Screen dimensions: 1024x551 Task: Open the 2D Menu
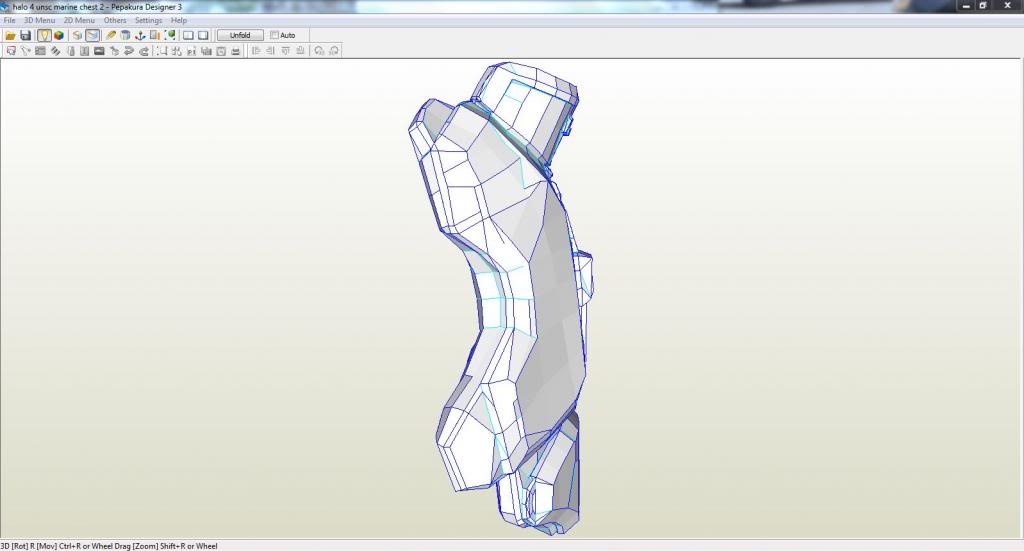[x=79, y=20]
